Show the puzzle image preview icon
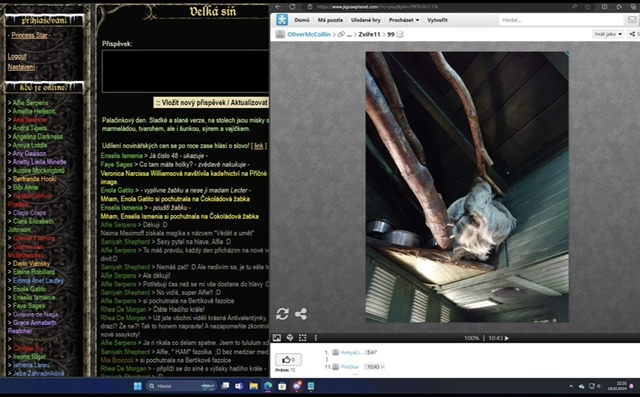This screenshot has width=640, height=397. point(277,338)
